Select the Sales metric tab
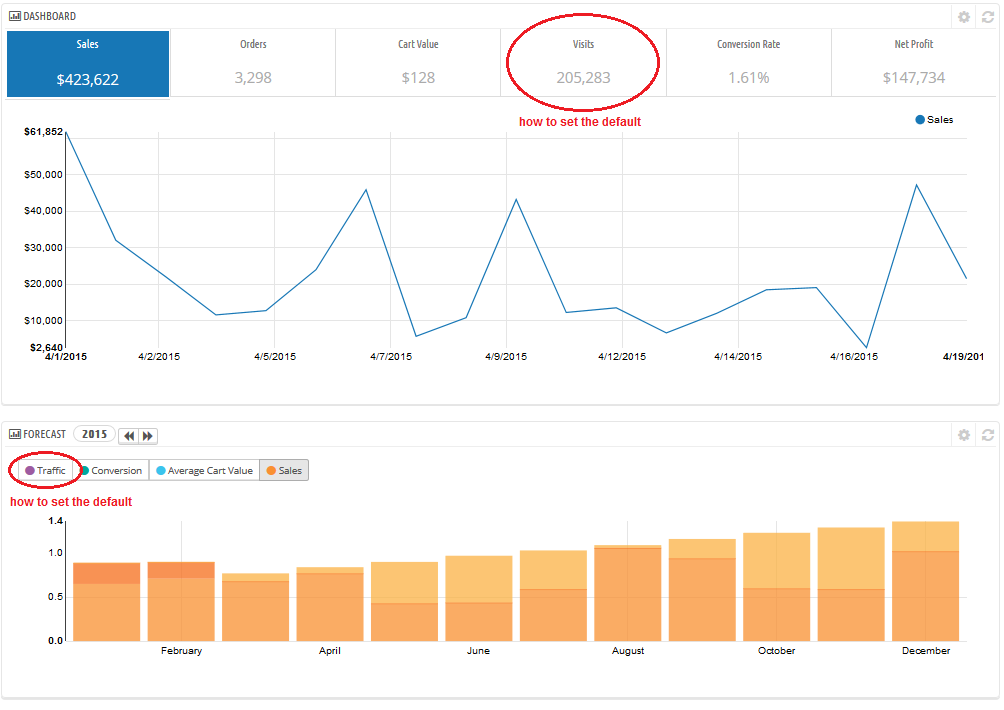The width and height of the screenshot is (1004, 710). point(88,64)
